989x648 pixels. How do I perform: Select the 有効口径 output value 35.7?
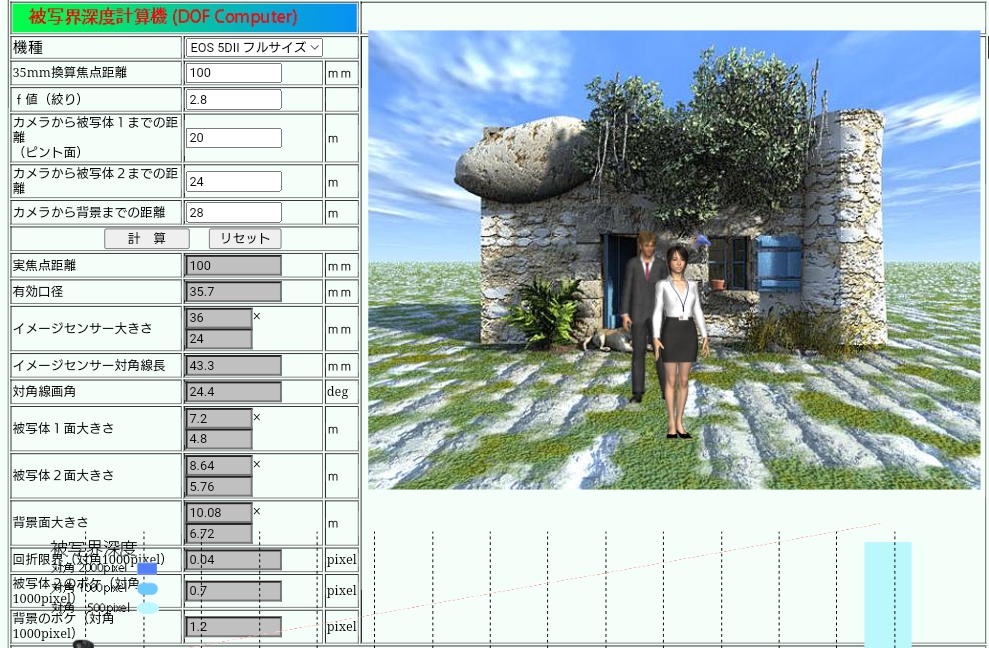tap(233, 292)
